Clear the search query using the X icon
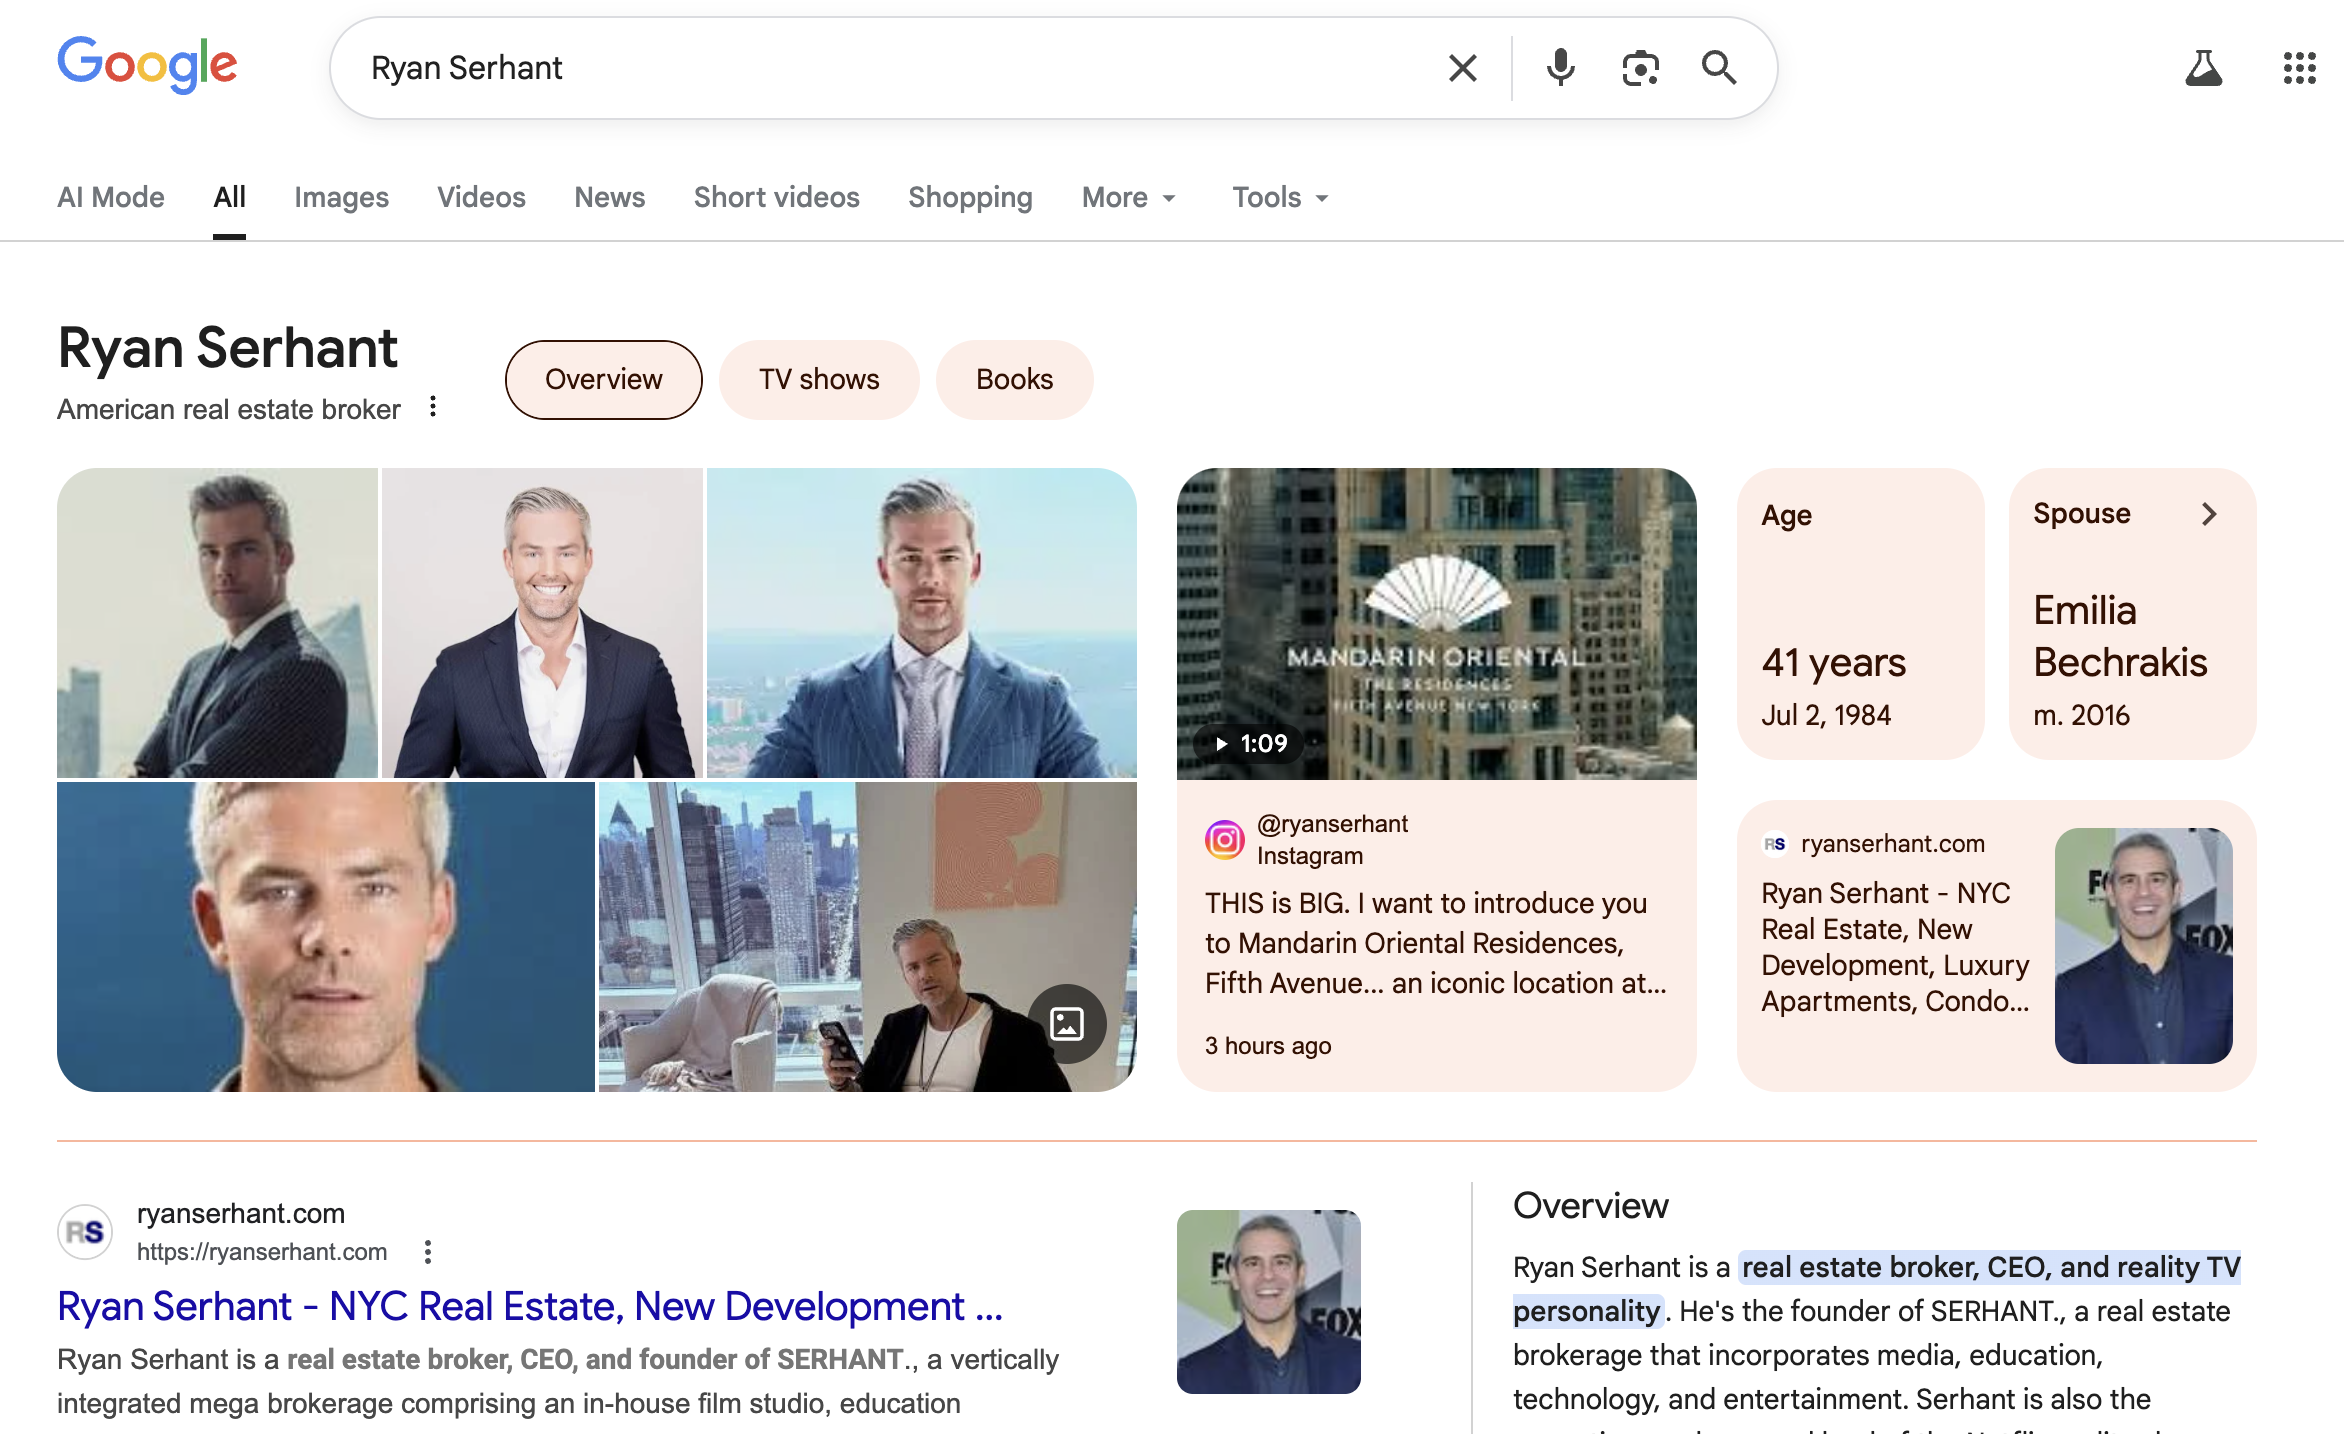The height and width of the screenshot is (1434, 2344). pos(1462,67)
